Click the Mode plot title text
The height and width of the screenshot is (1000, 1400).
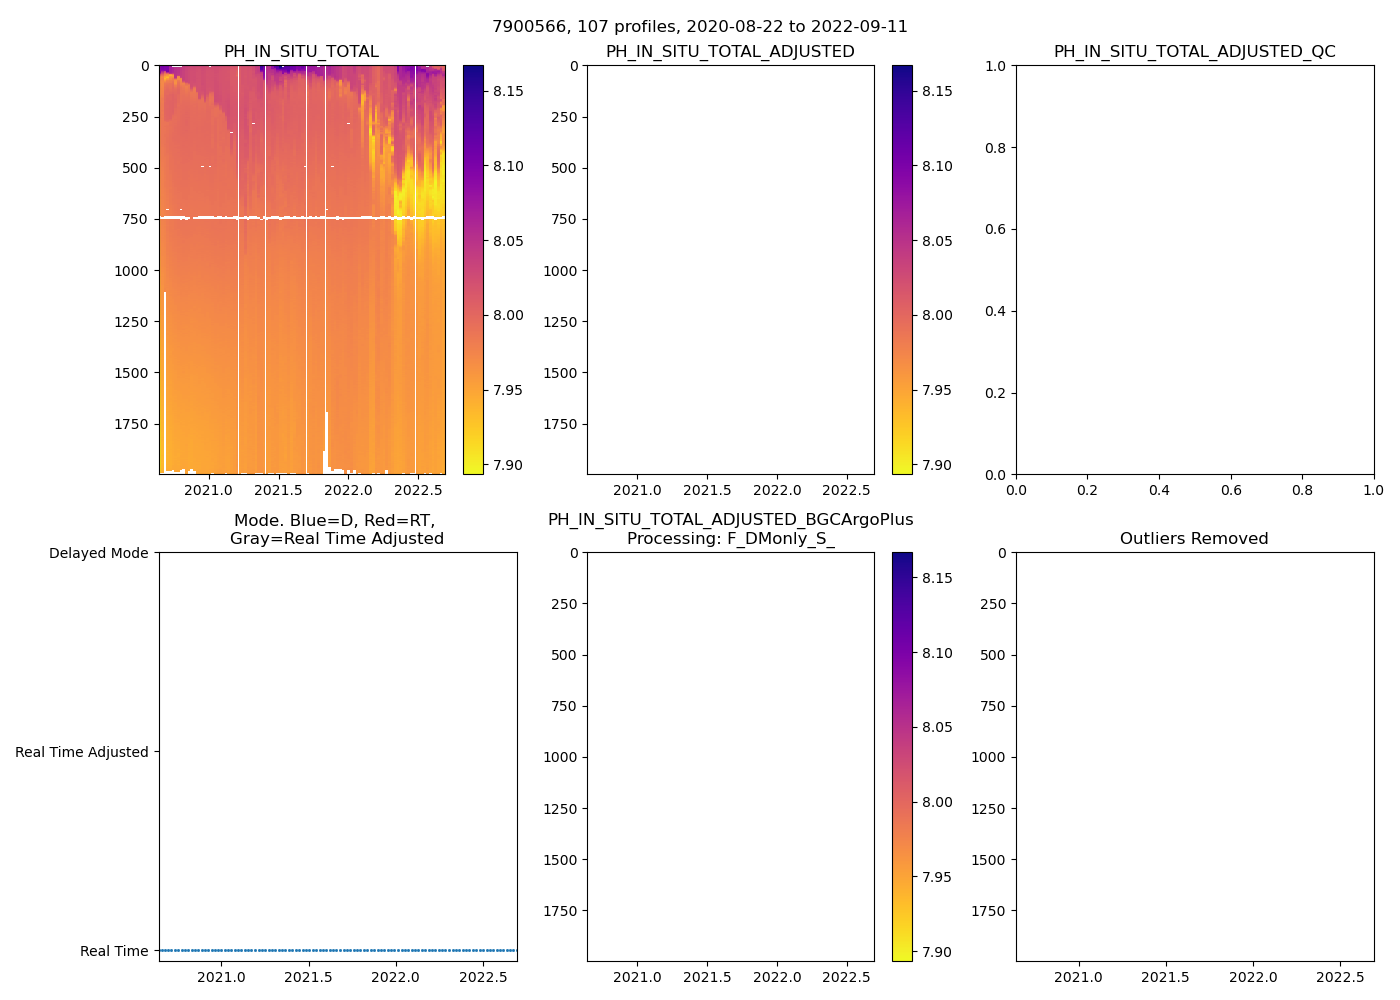(334, 521)
